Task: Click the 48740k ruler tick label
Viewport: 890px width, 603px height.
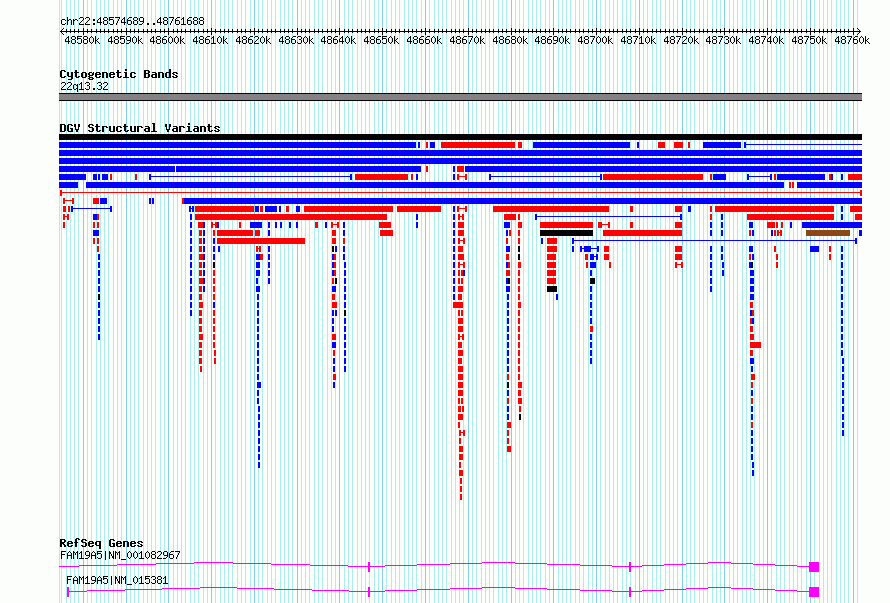Action: [x=766, y=40]
